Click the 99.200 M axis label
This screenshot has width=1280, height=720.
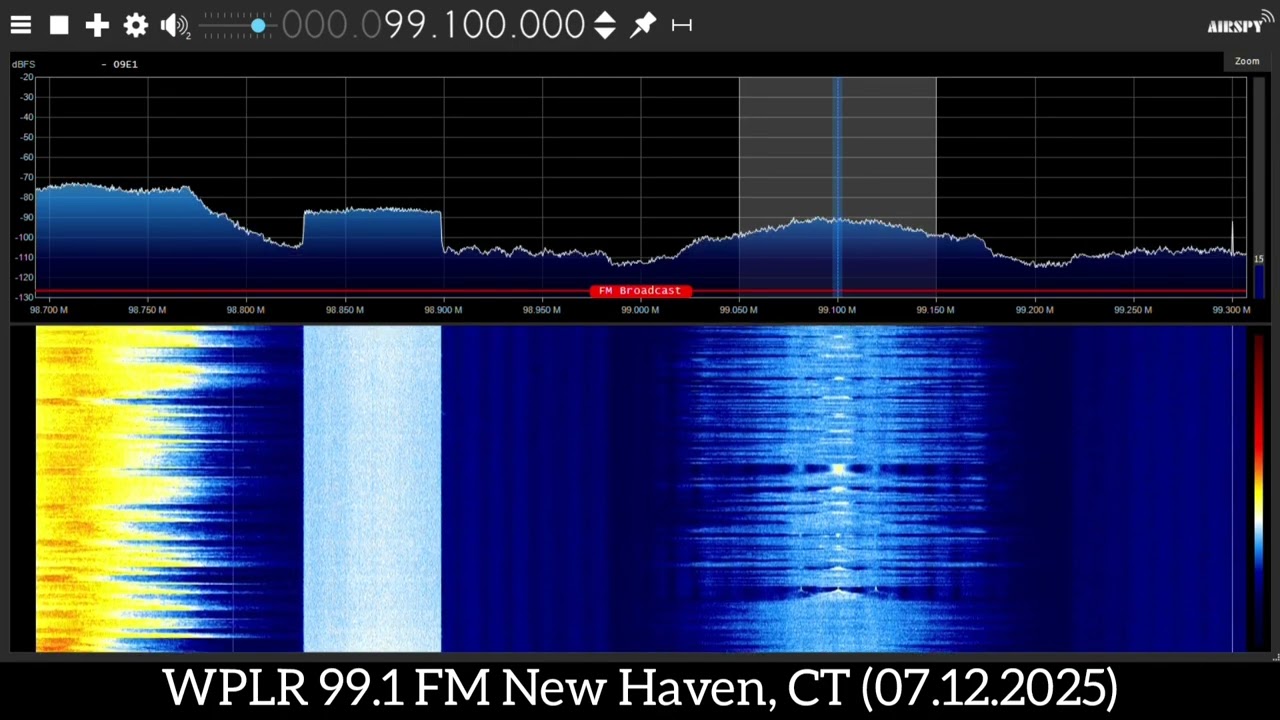tap(1034, 310)
